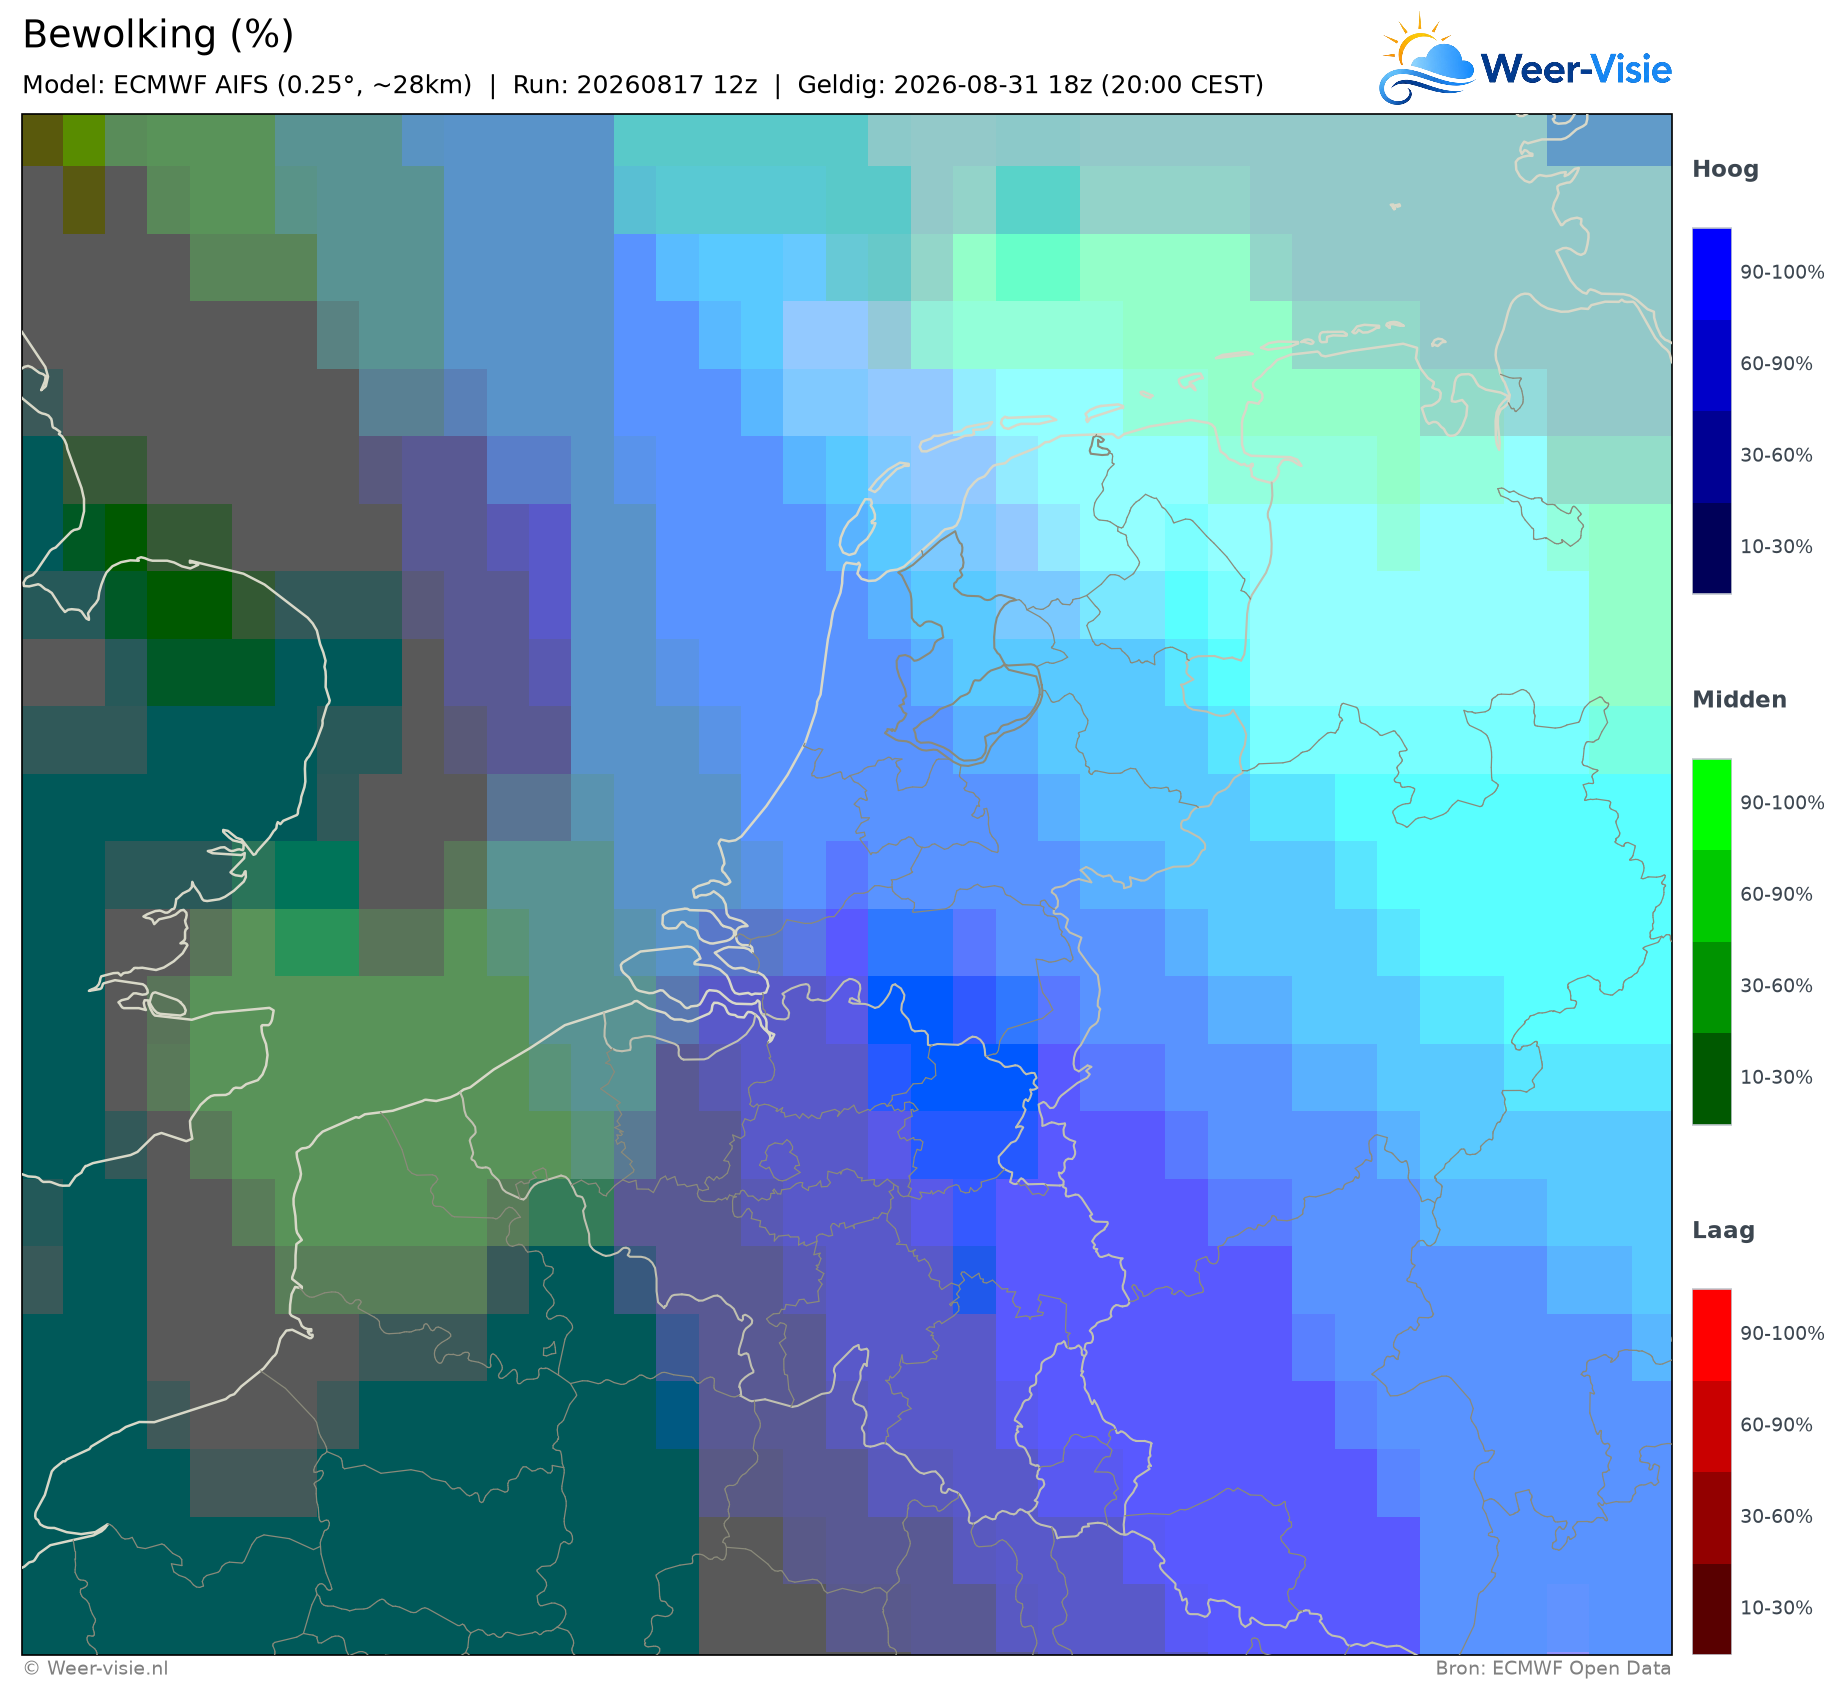This screenshot has width=1824, height=1681.
Task: Select the Laag 10-30% maroon swatch
Action: [1711, 1610]
